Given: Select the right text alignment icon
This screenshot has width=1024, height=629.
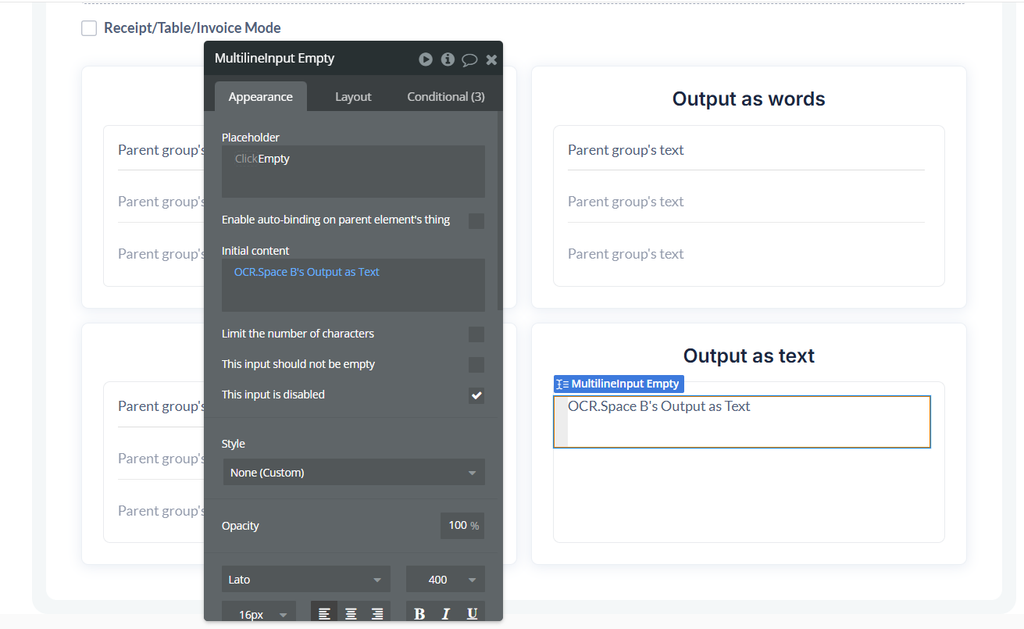Looking at the screenshot, I should click(x=377, y=612).
